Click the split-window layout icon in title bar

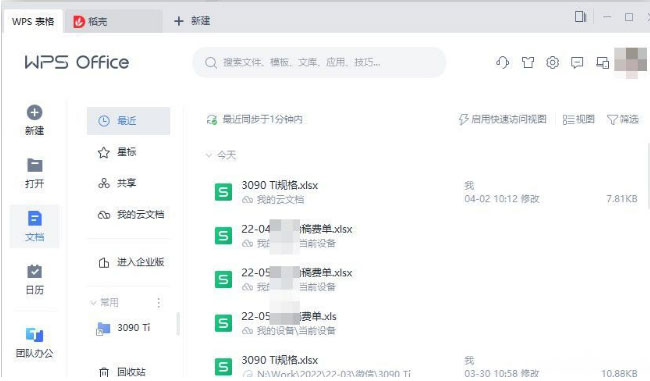[580, 17]
